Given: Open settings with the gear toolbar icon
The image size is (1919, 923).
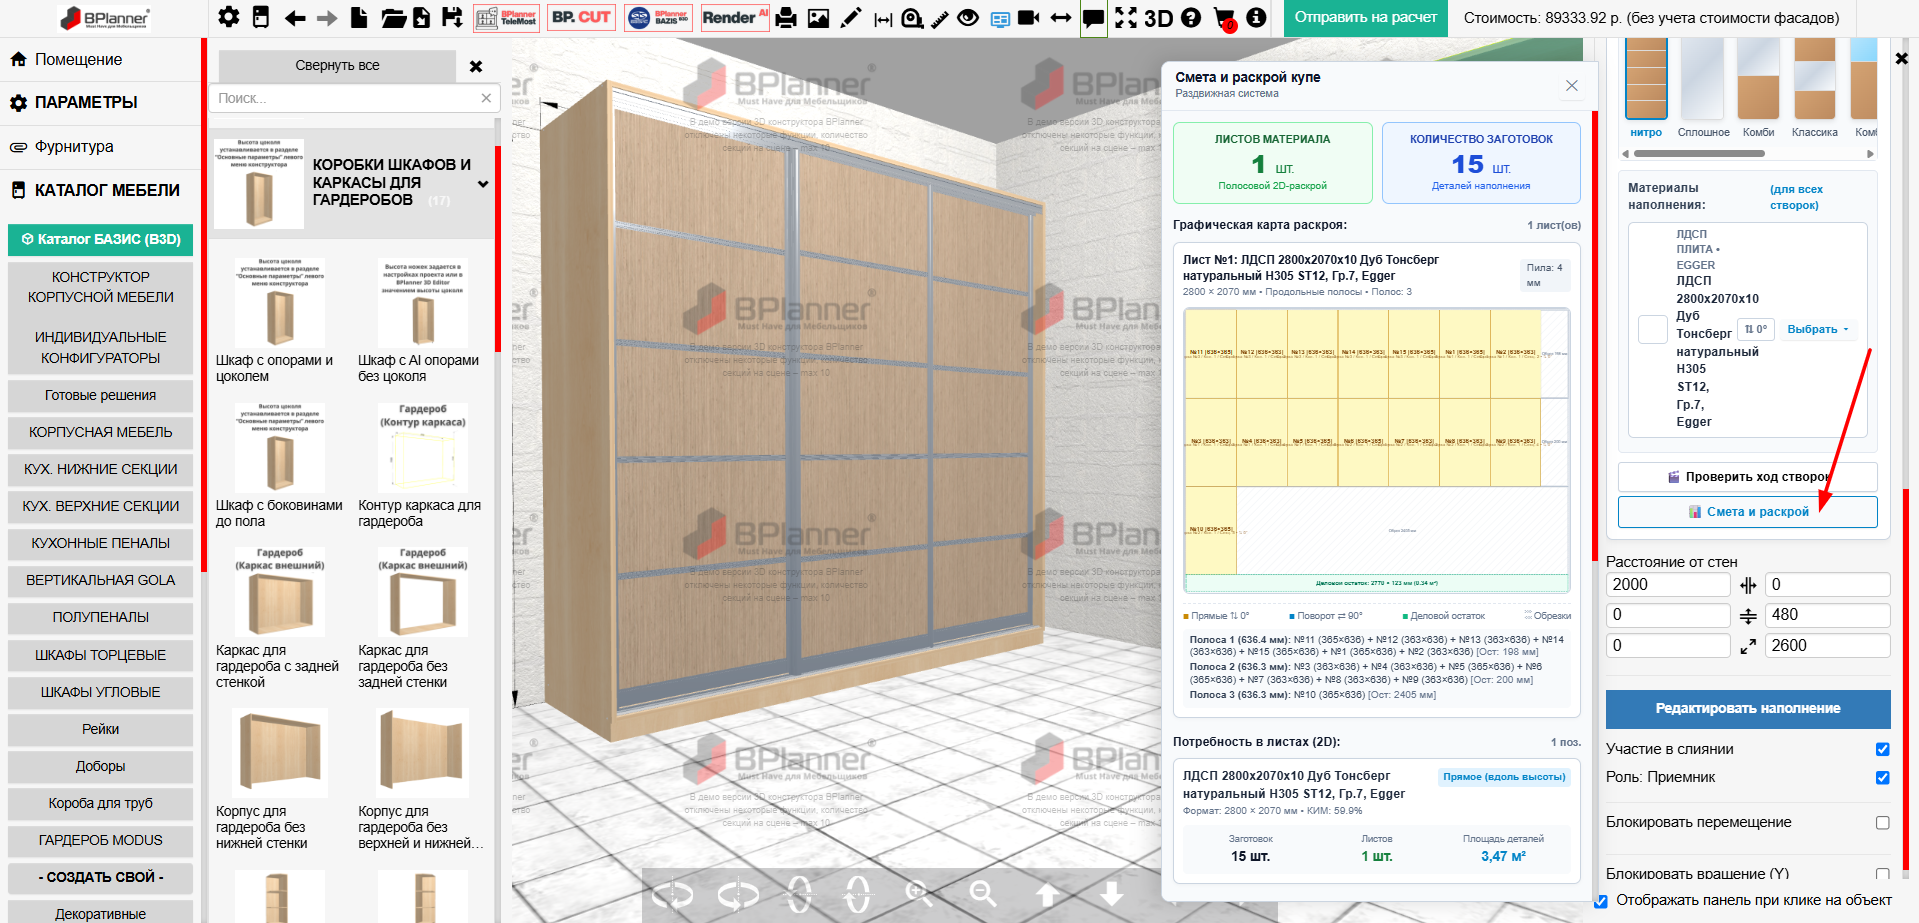Looking at the screenshot, I should pos(229,17).
